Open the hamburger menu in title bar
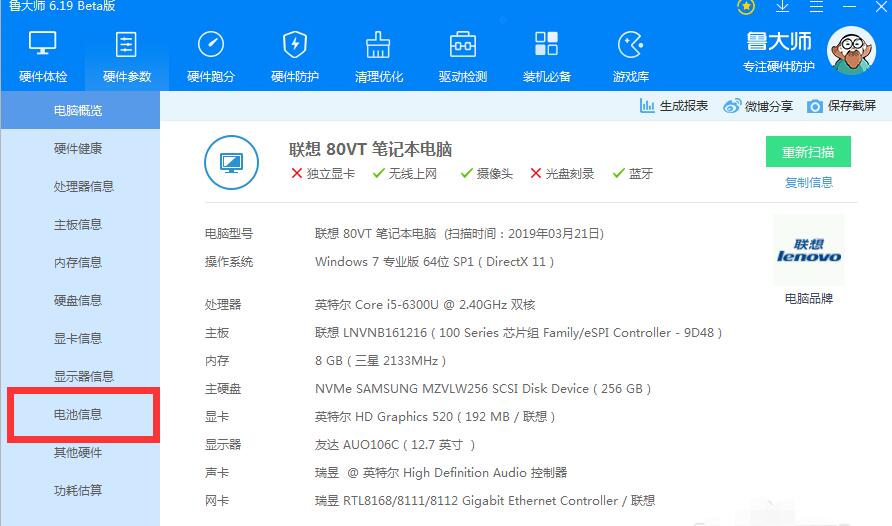 (x=816, y=7)
